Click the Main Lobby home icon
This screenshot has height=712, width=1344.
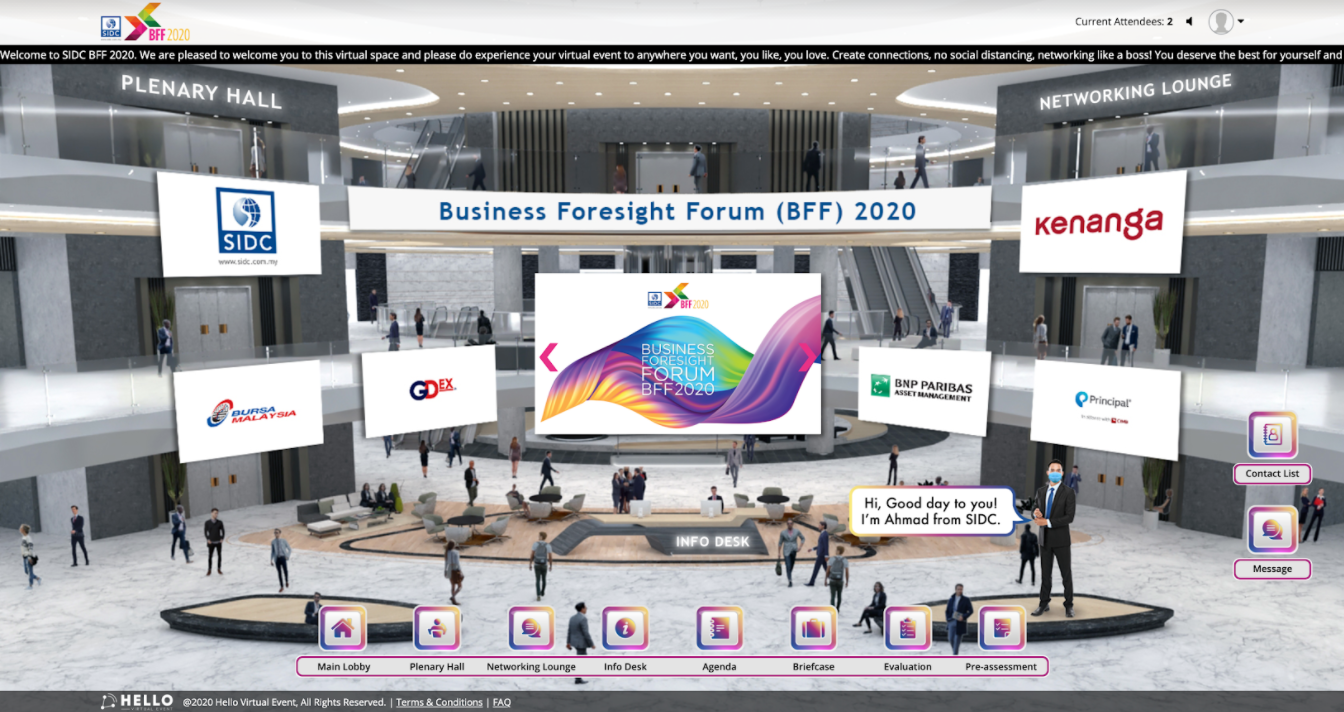pos(342,628)
